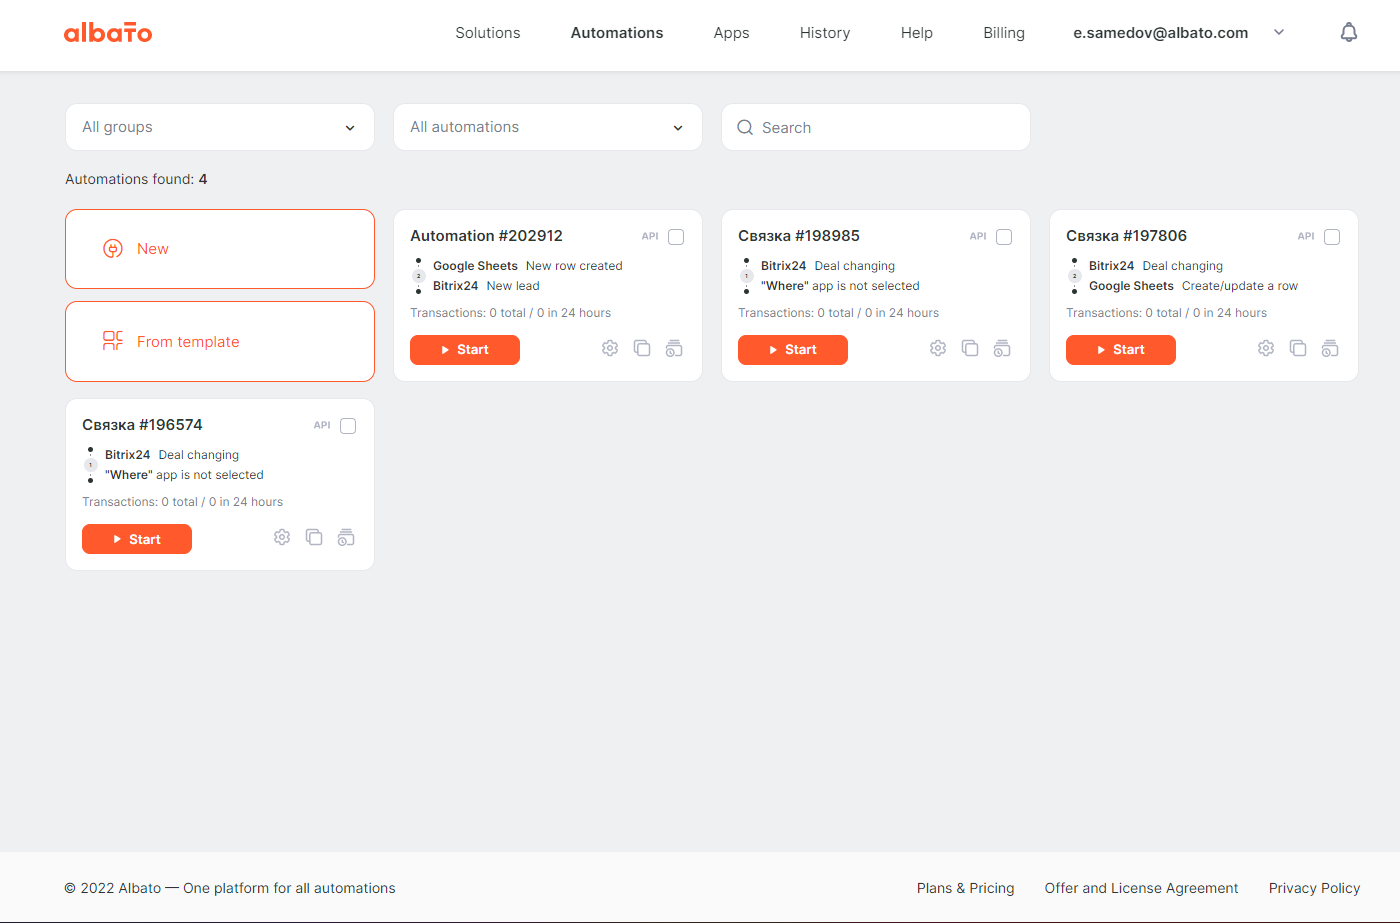Click copy icon on Automation #202912 card
The image size is (1400, 923).
[642, 348]
